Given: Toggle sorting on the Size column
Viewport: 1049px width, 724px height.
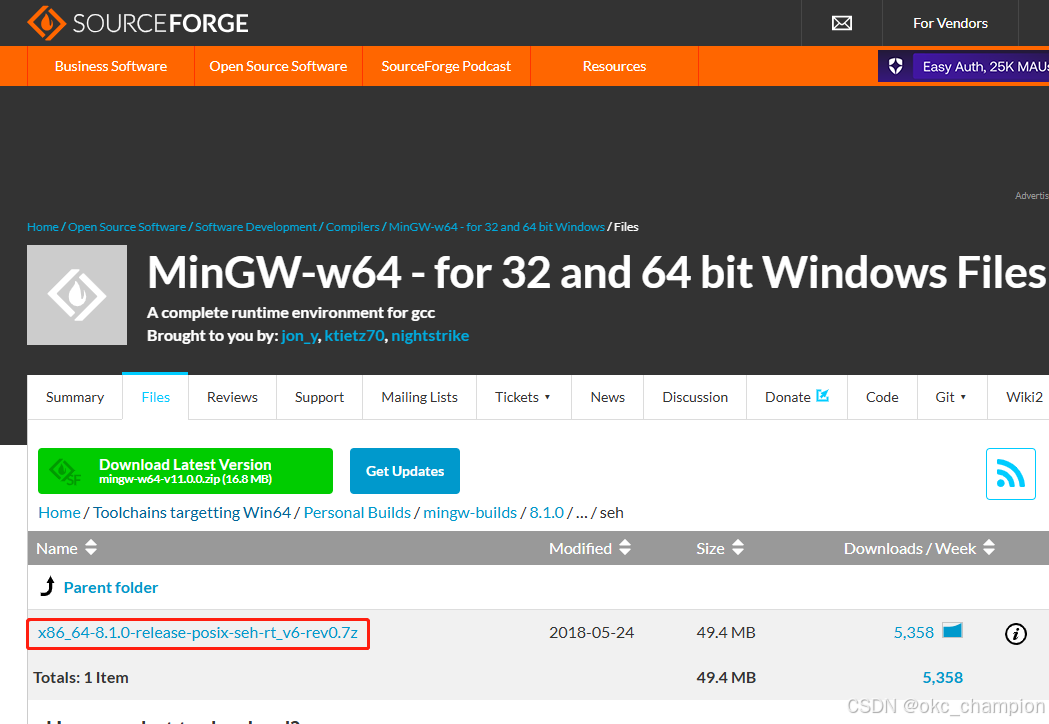Looking at the screenshot, I should point(738,548).
